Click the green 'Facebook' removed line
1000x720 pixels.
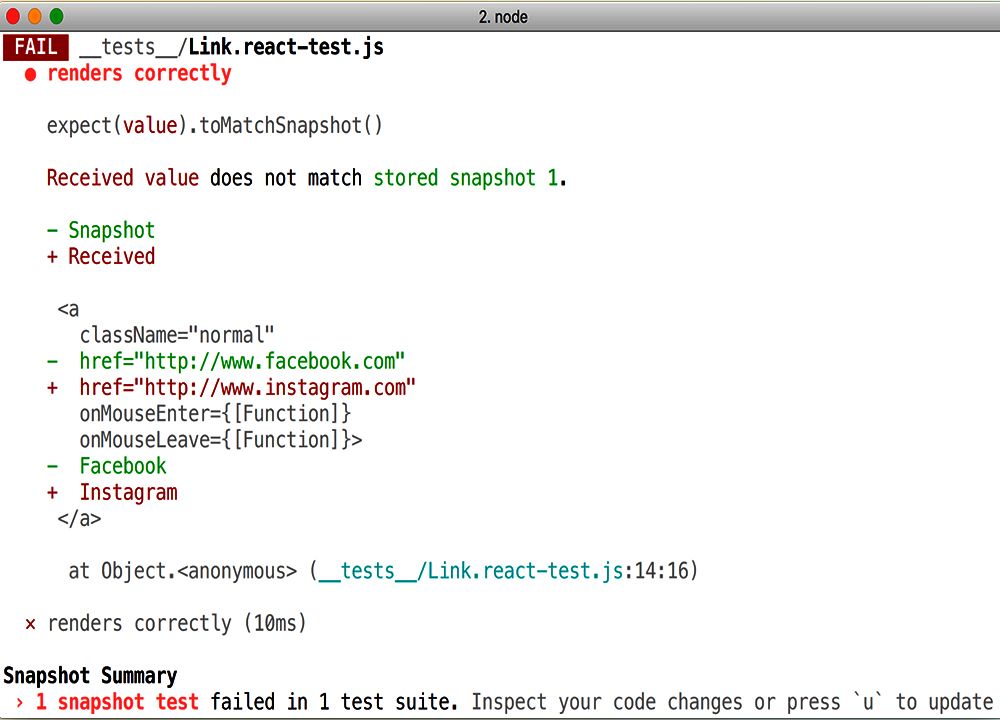tap(107, 466)
